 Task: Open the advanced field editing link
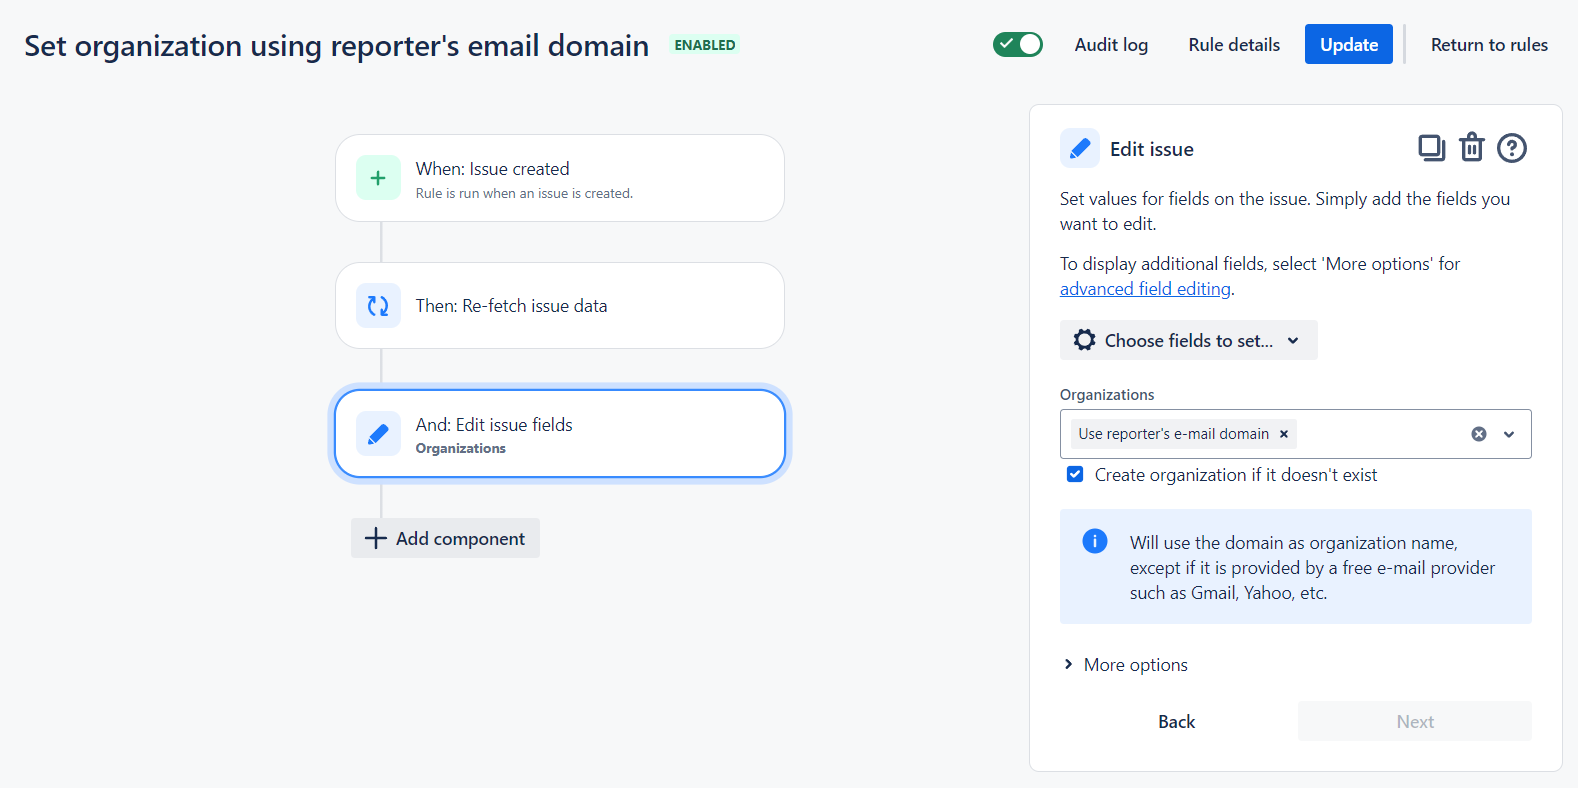1145,288
